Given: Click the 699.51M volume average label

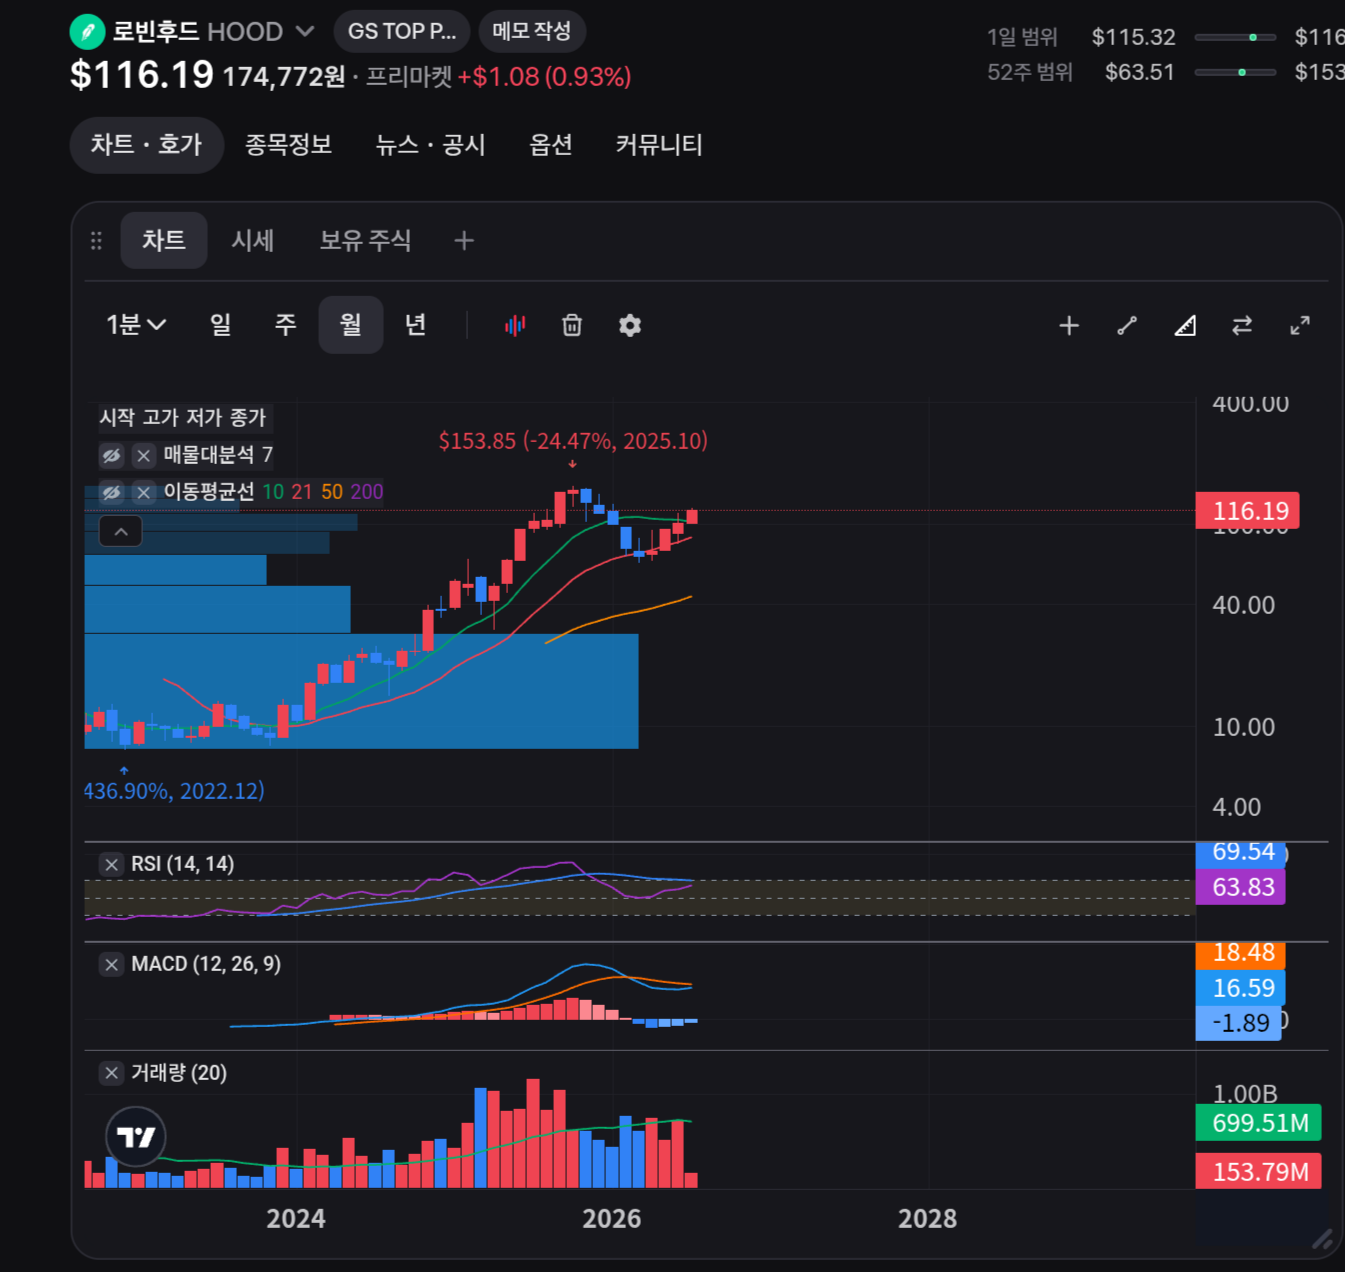Looking at the screenshot, I should click(1259, 1123).
